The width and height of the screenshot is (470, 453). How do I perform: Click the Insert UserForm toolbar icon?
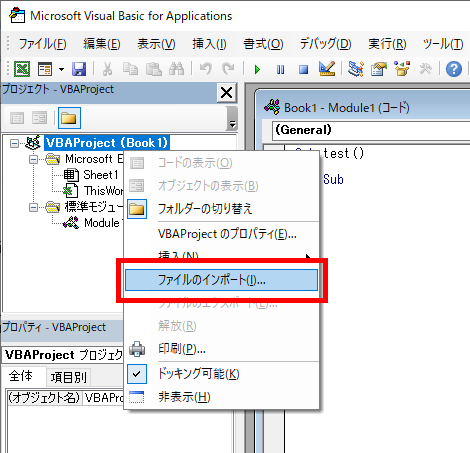45,69
